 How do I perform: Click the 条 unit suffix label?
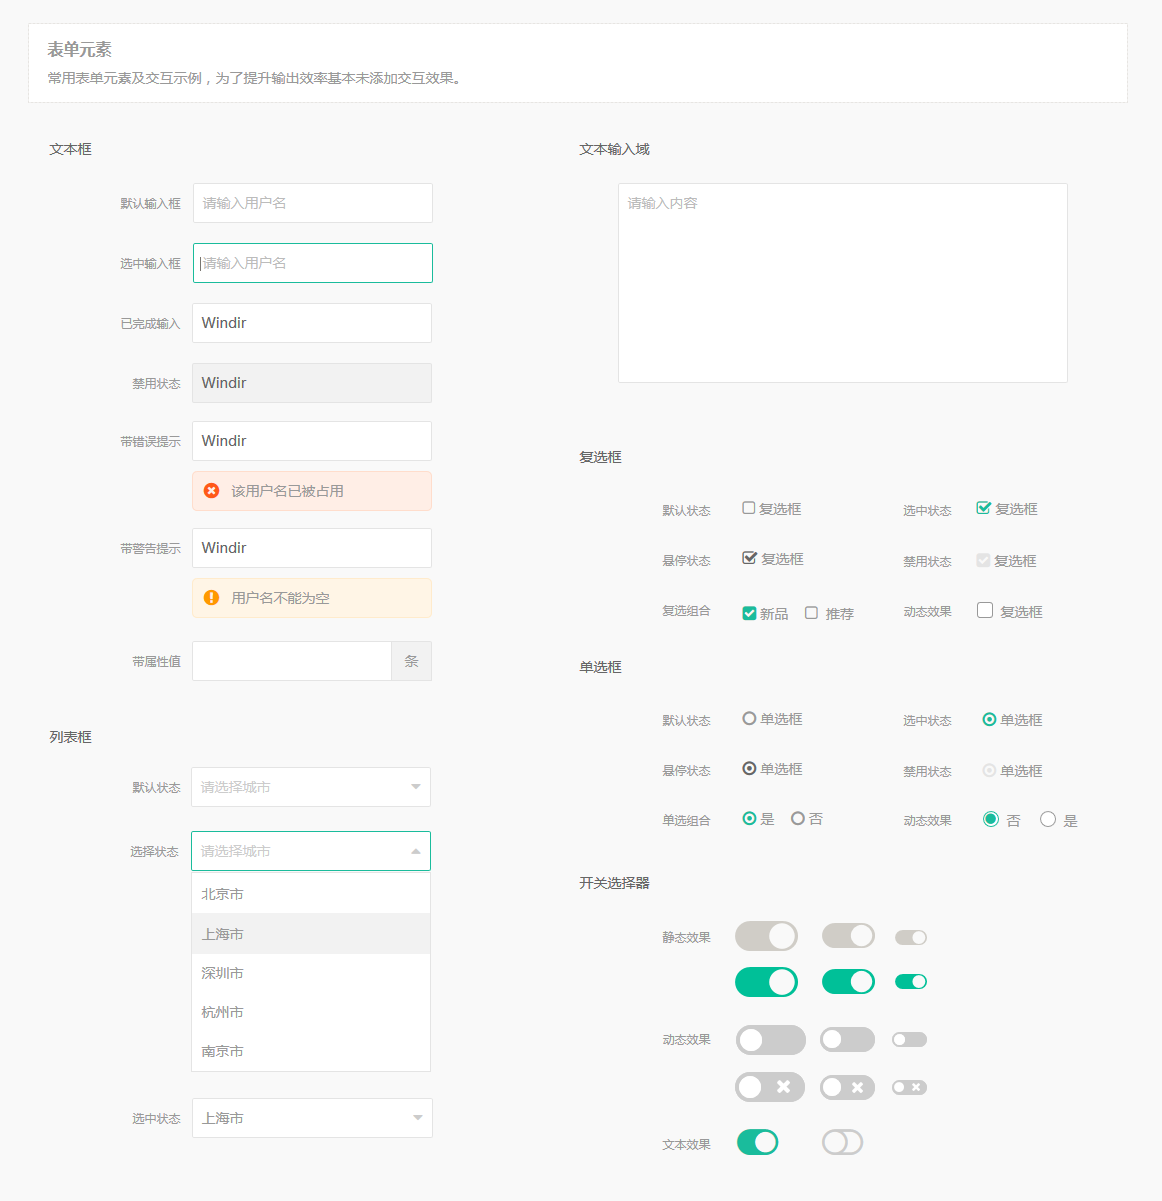tap(411, 661)
